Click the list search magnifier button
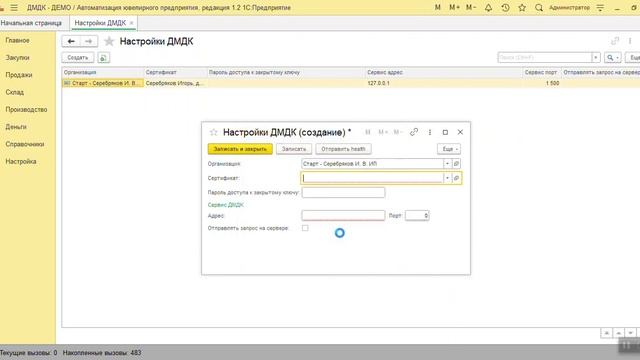Viewport: 640px width, 360px height. (612, 58)
